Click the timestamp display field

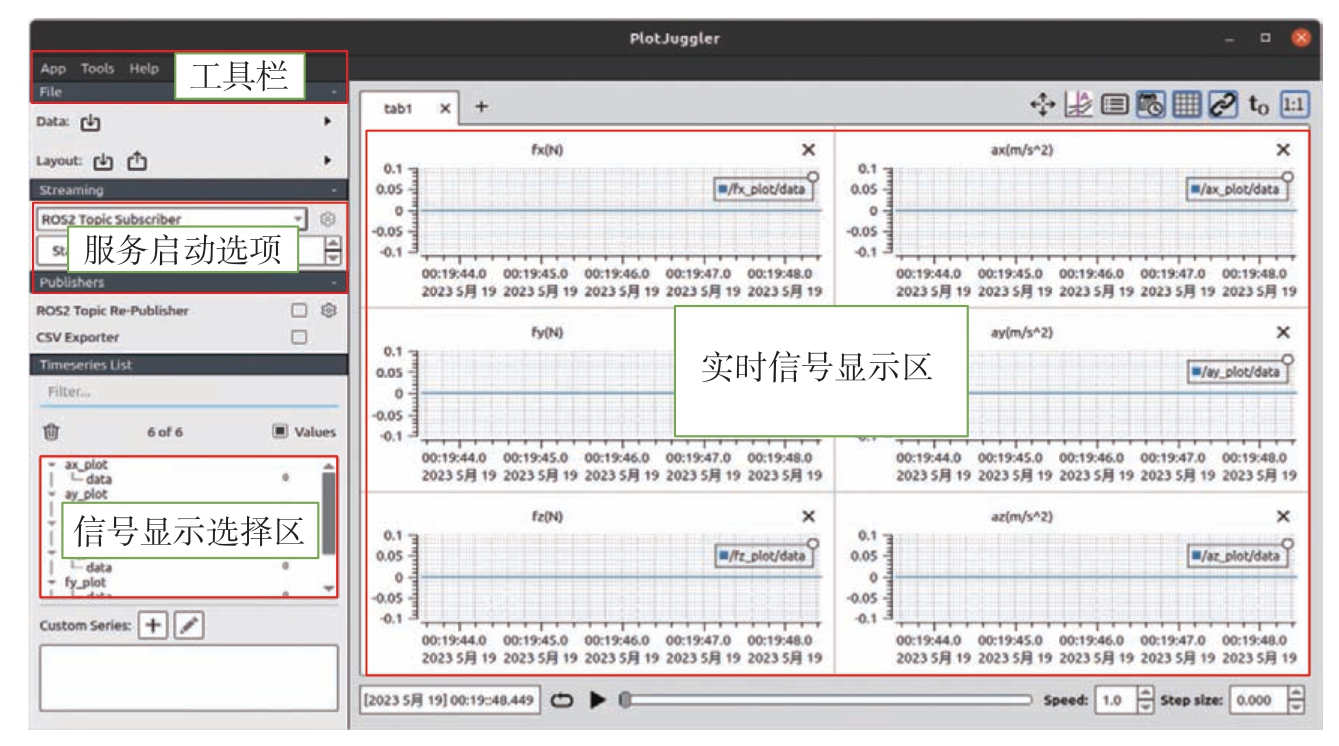click(451, 701)
